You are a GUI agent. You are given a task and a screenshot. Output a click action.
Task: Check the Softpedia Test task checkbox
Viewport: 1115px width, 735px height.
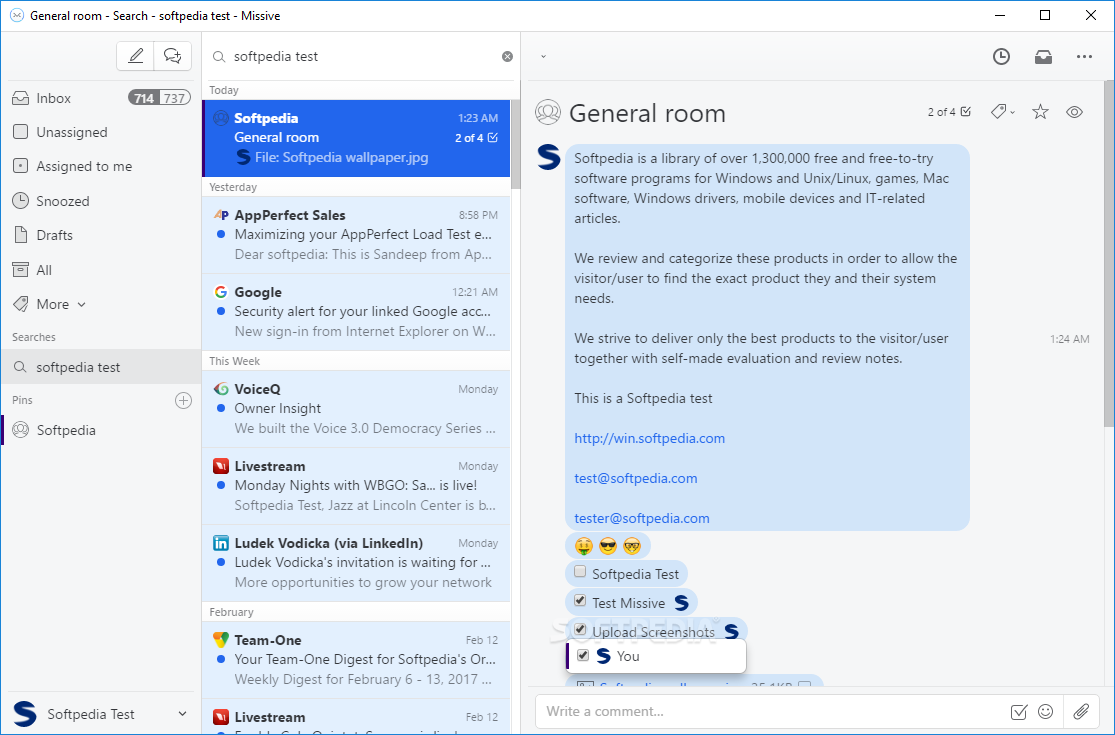click(x=580, y=572)
